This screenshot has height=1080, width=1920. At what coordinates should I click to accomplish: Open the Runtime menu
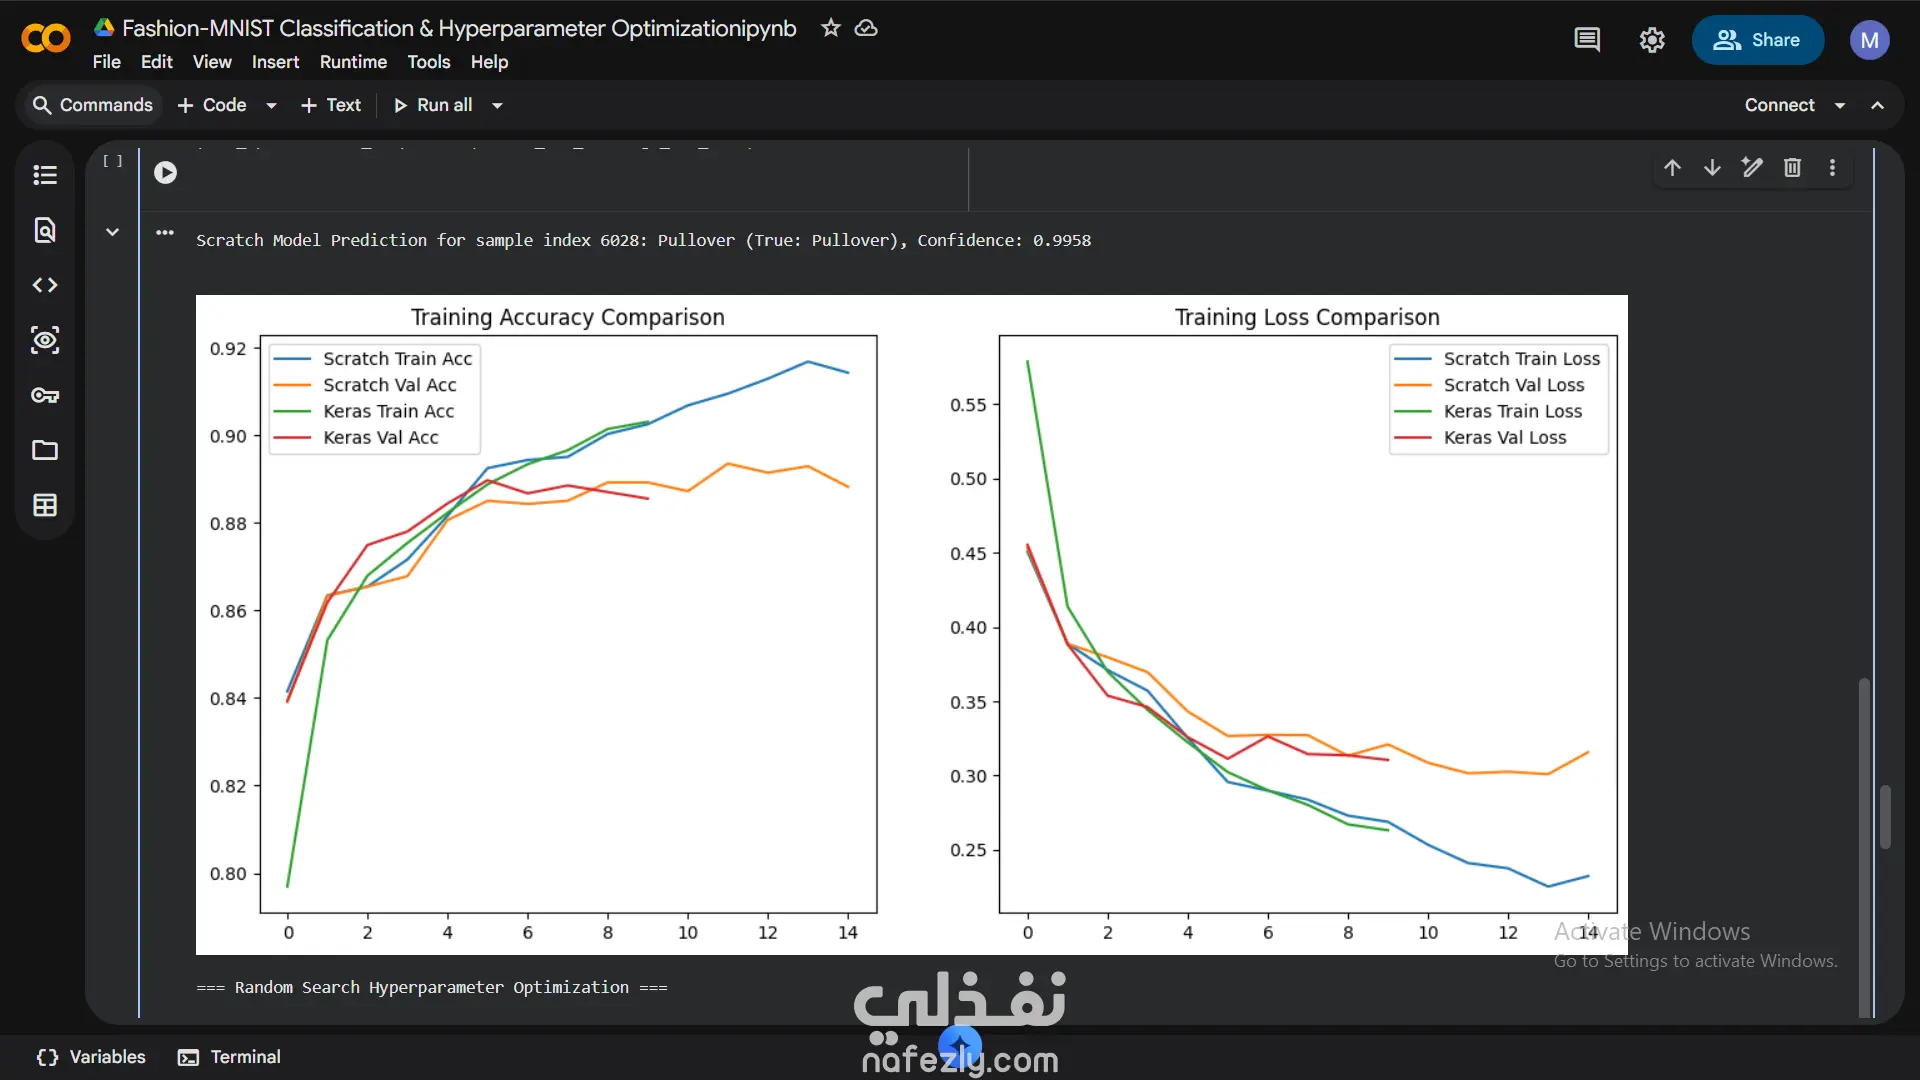[353, 62]
